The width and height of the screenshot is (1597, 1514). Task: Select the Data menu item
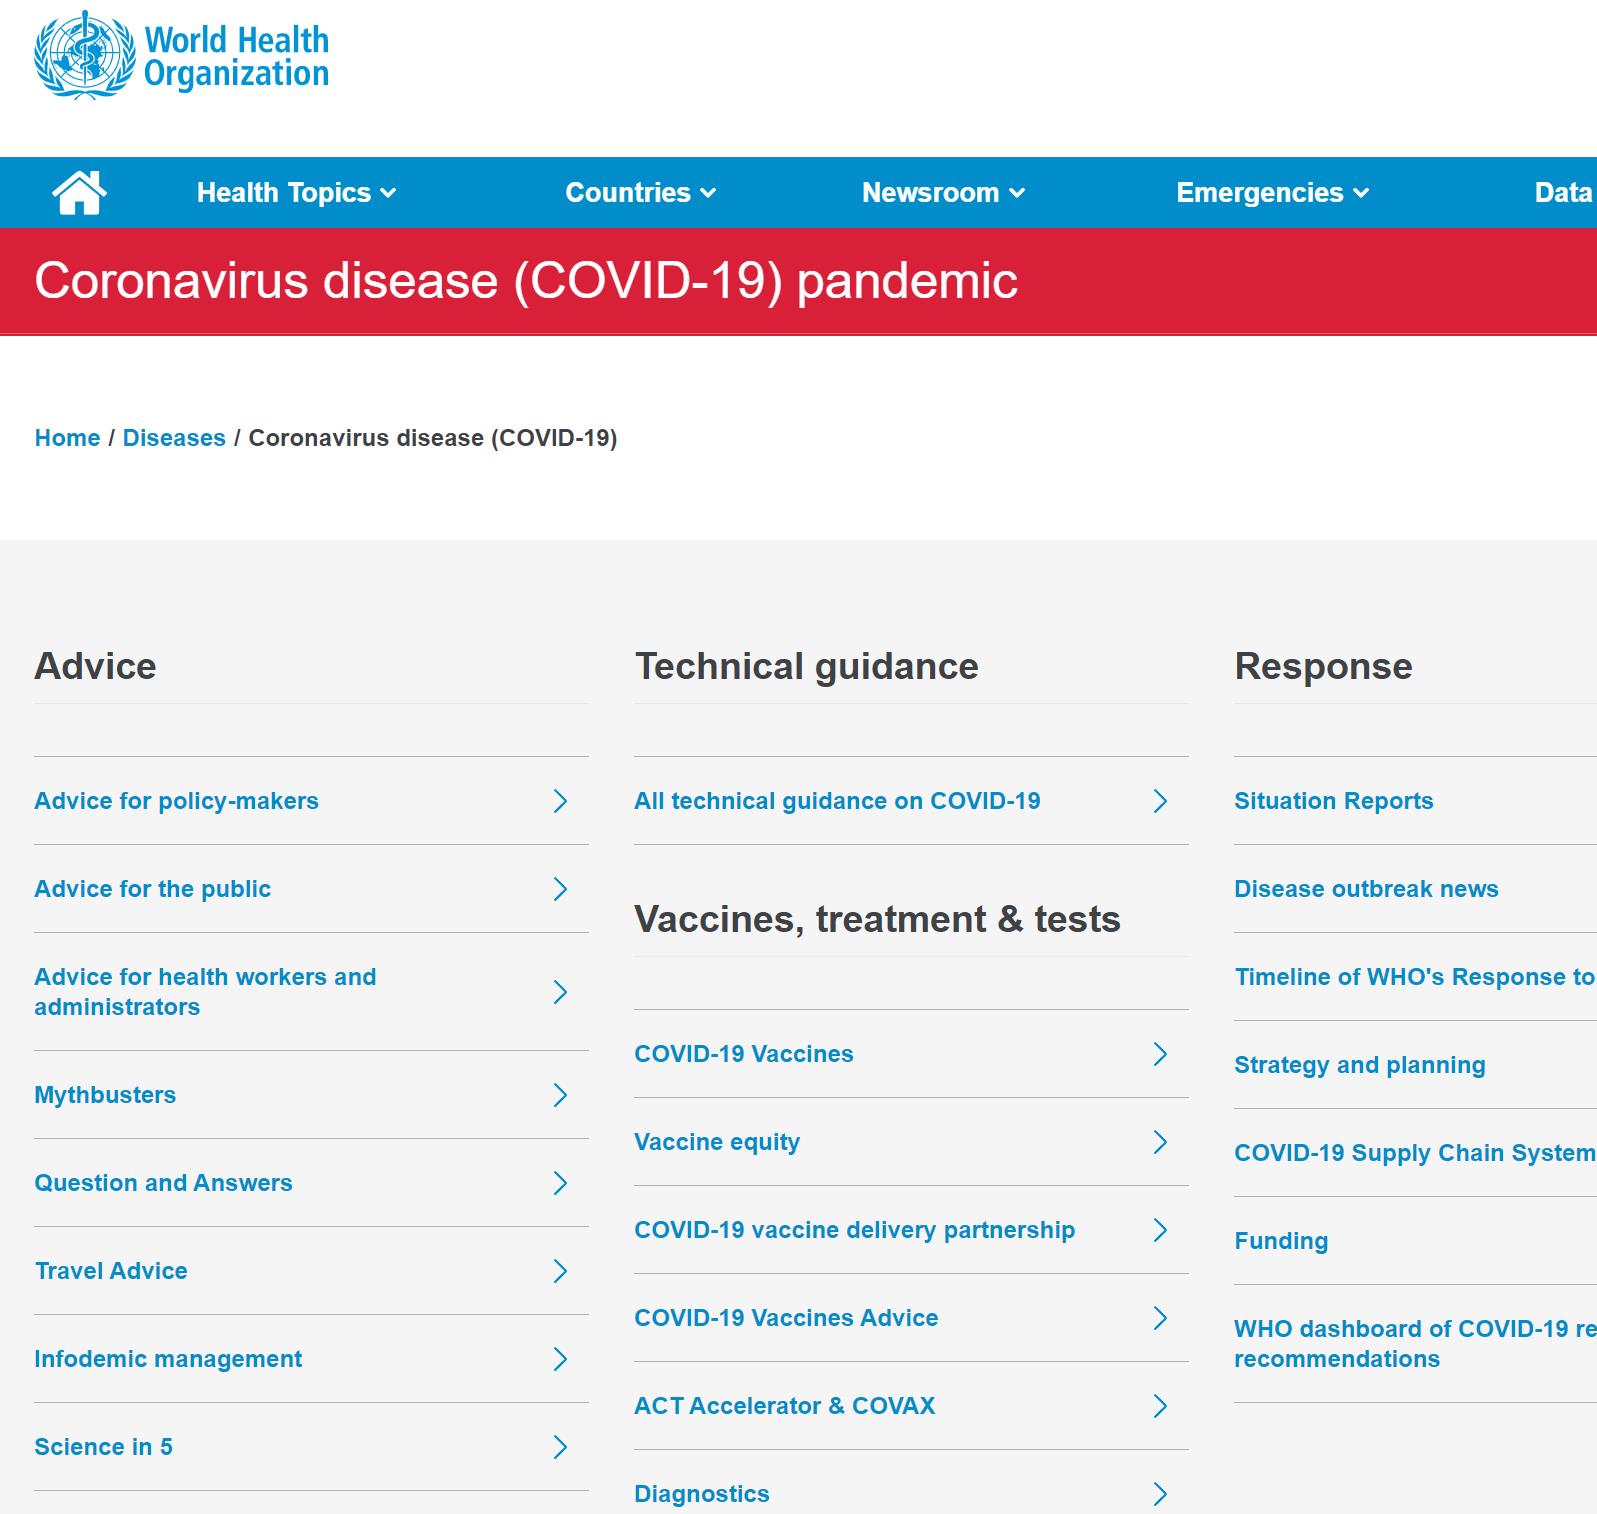[x=1562, y=192]
